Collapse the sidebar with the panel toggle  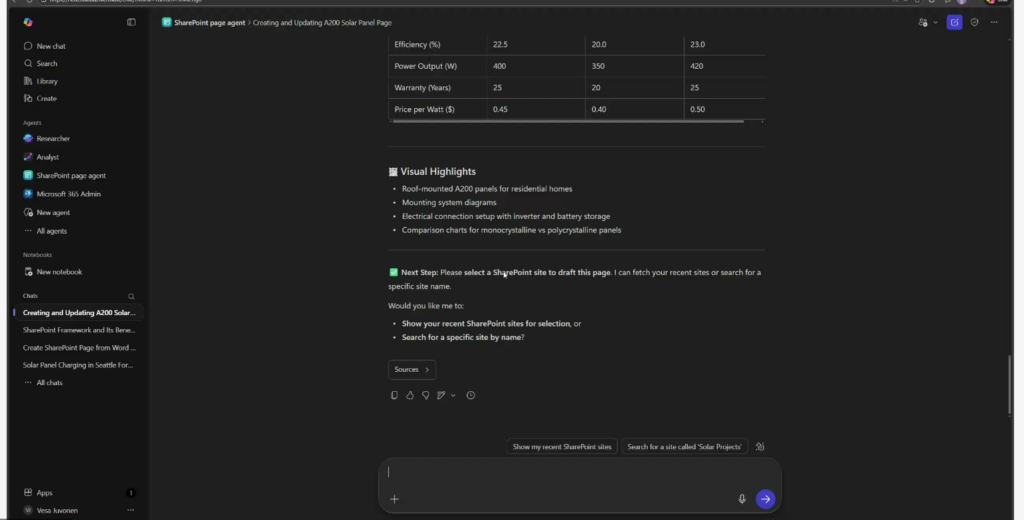[131, 22]
